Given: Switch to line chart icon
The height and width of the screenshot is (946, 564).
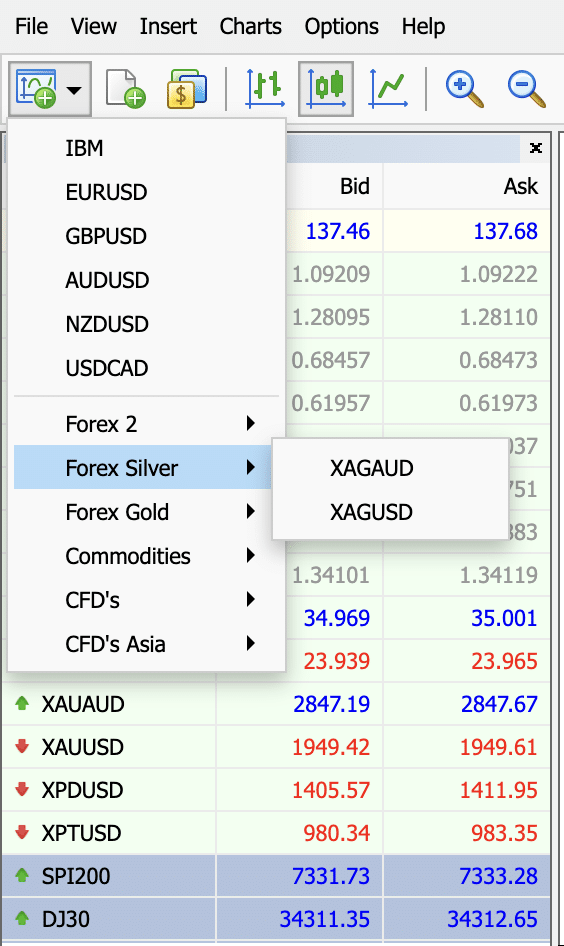Looking at the screenshot, I should tap(388, 89).
